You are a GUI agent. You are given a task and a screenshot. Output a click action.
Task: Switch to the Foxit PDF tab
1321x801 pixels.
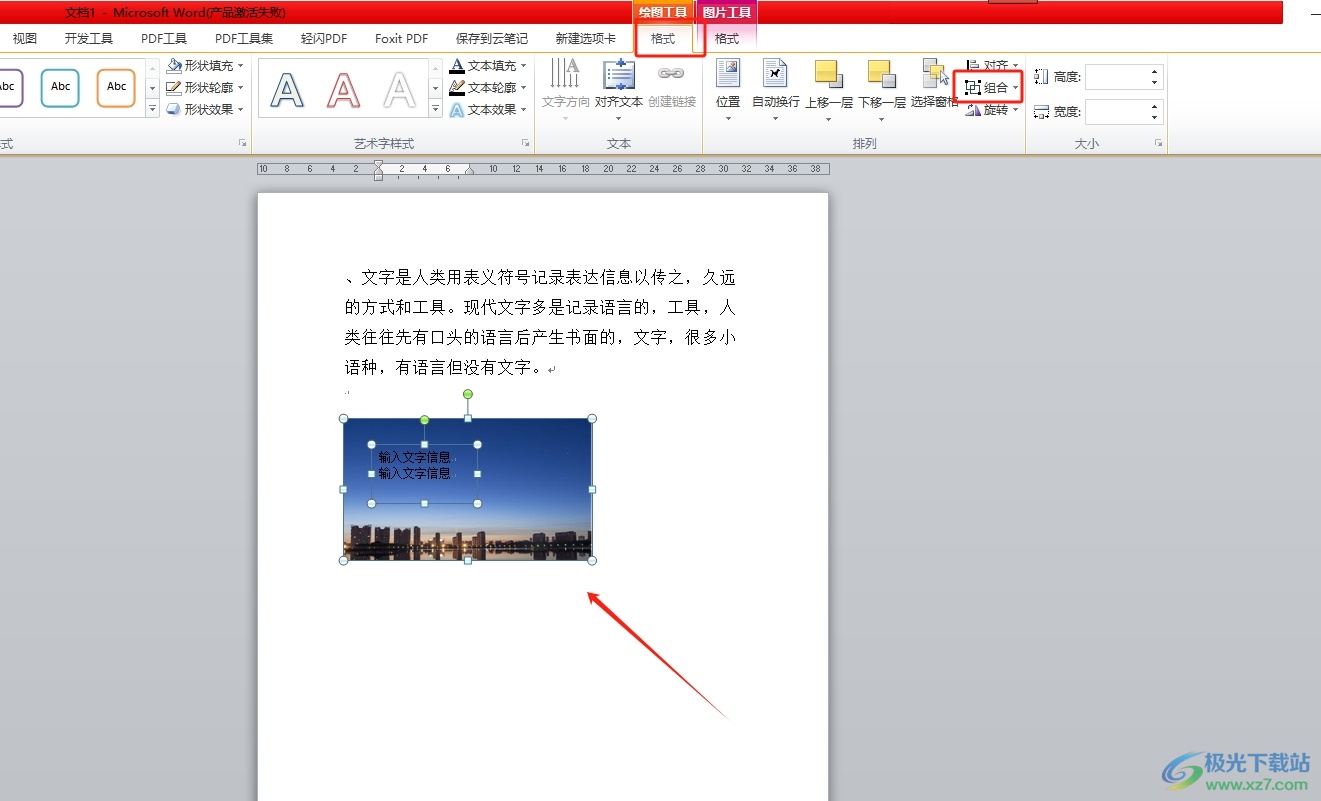coord(402,39)
